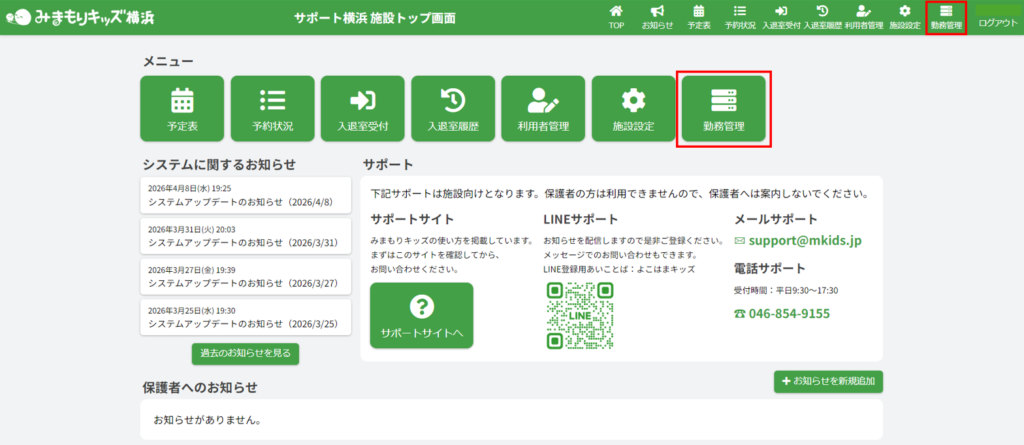Open the 予約状況 list menu tile
Screen dimensions: 1024x445
(x=272, y=110)
